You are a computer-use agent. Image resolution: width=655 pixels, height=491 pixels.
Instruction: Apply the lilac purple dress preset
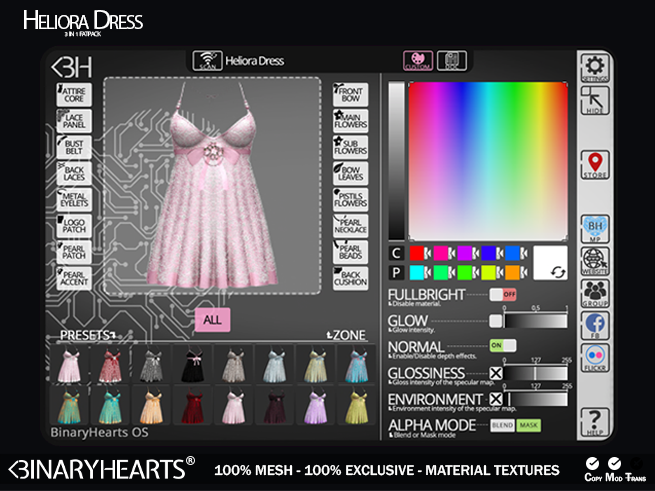tap(316, 406)
